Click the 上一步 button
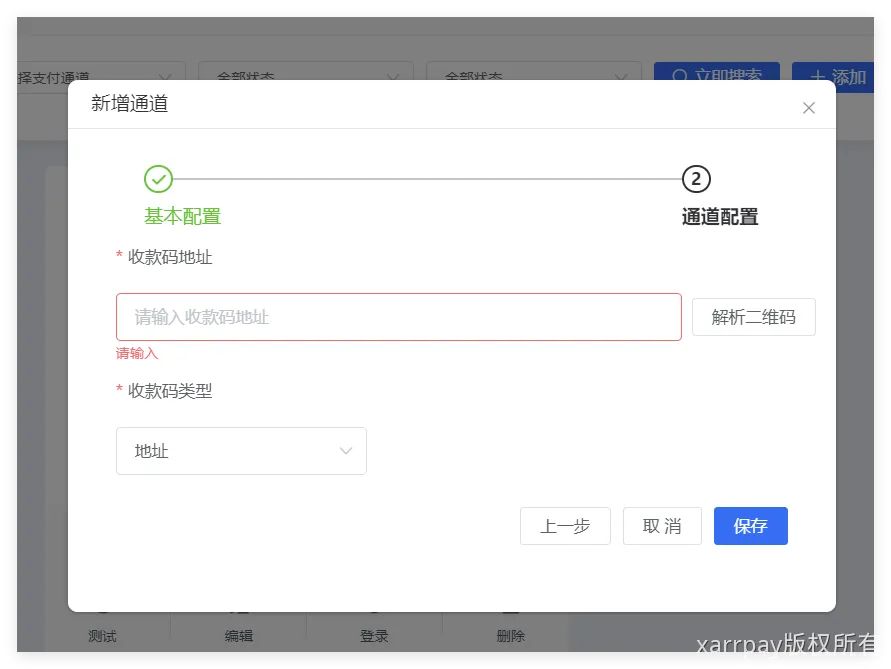891x669 pixels. coord(565,526)
